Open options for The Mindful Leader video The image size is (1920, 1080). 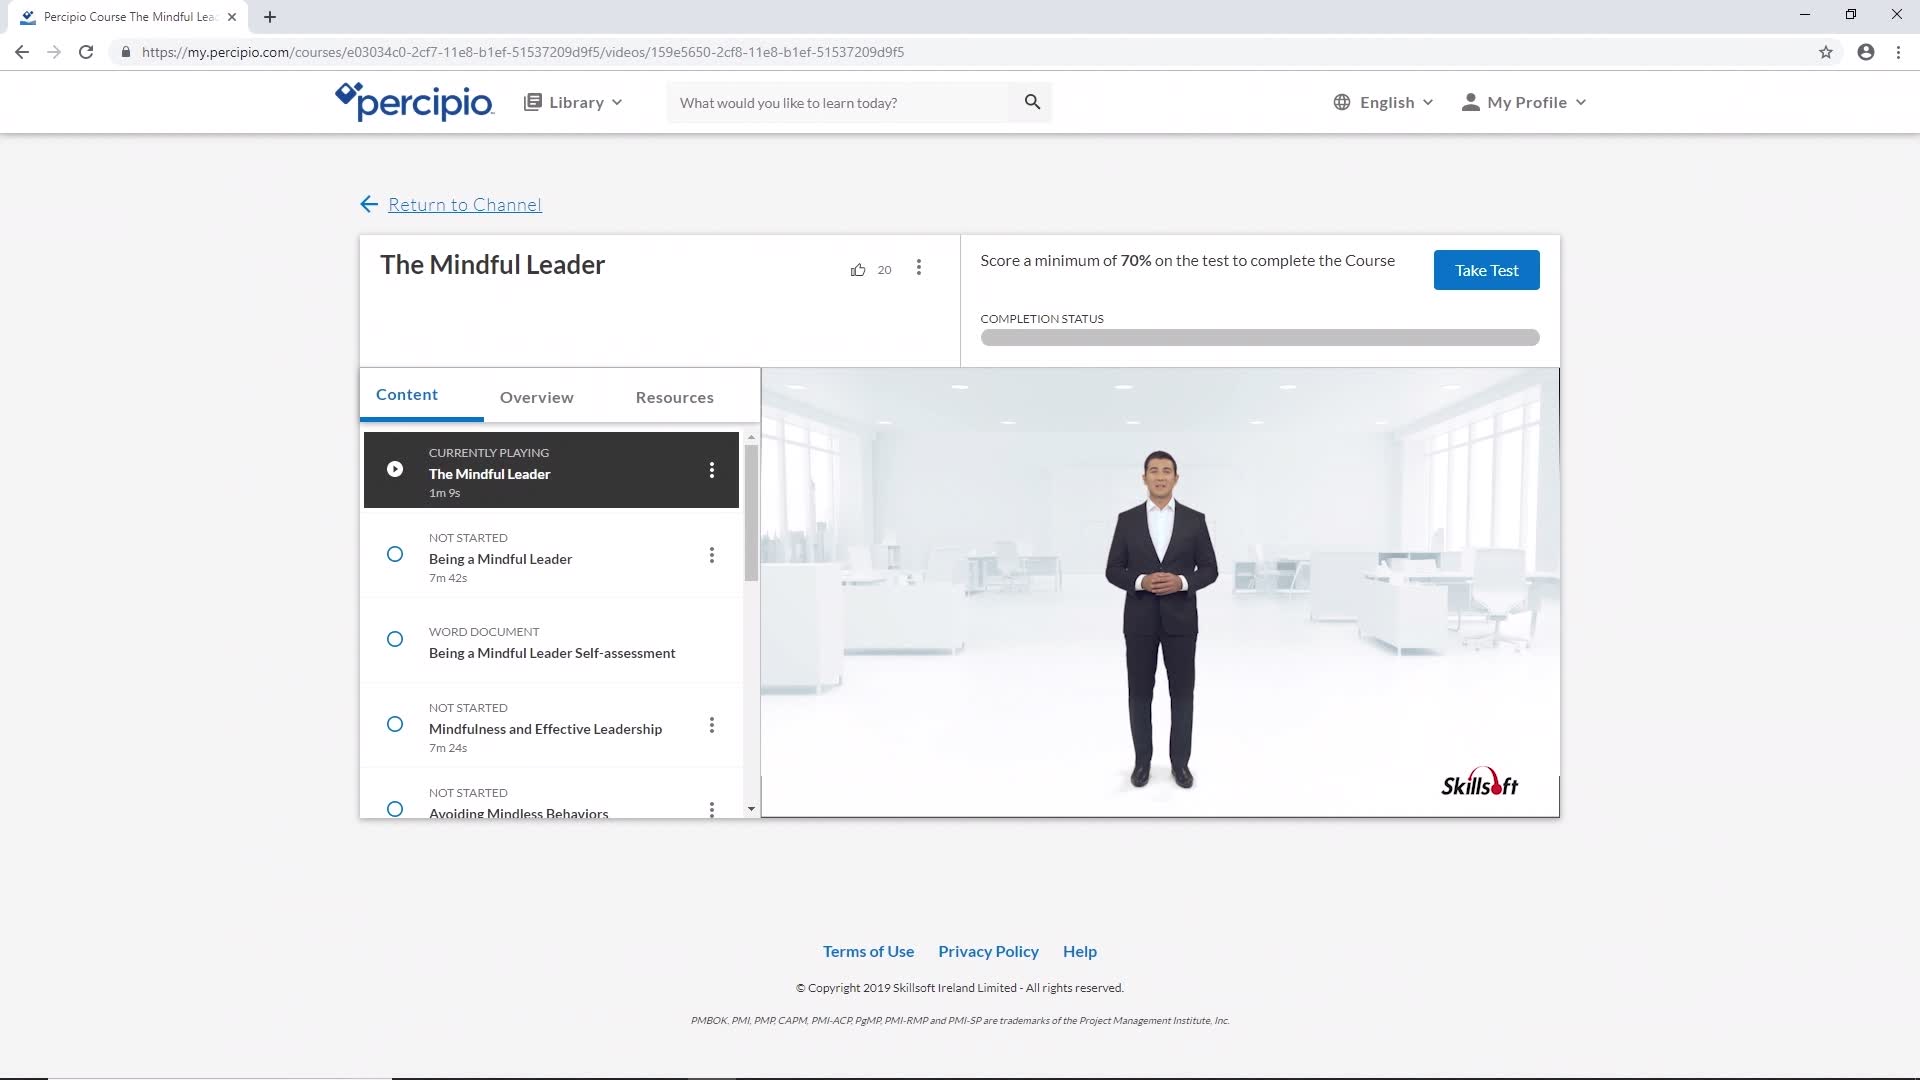tap(712, 470)
